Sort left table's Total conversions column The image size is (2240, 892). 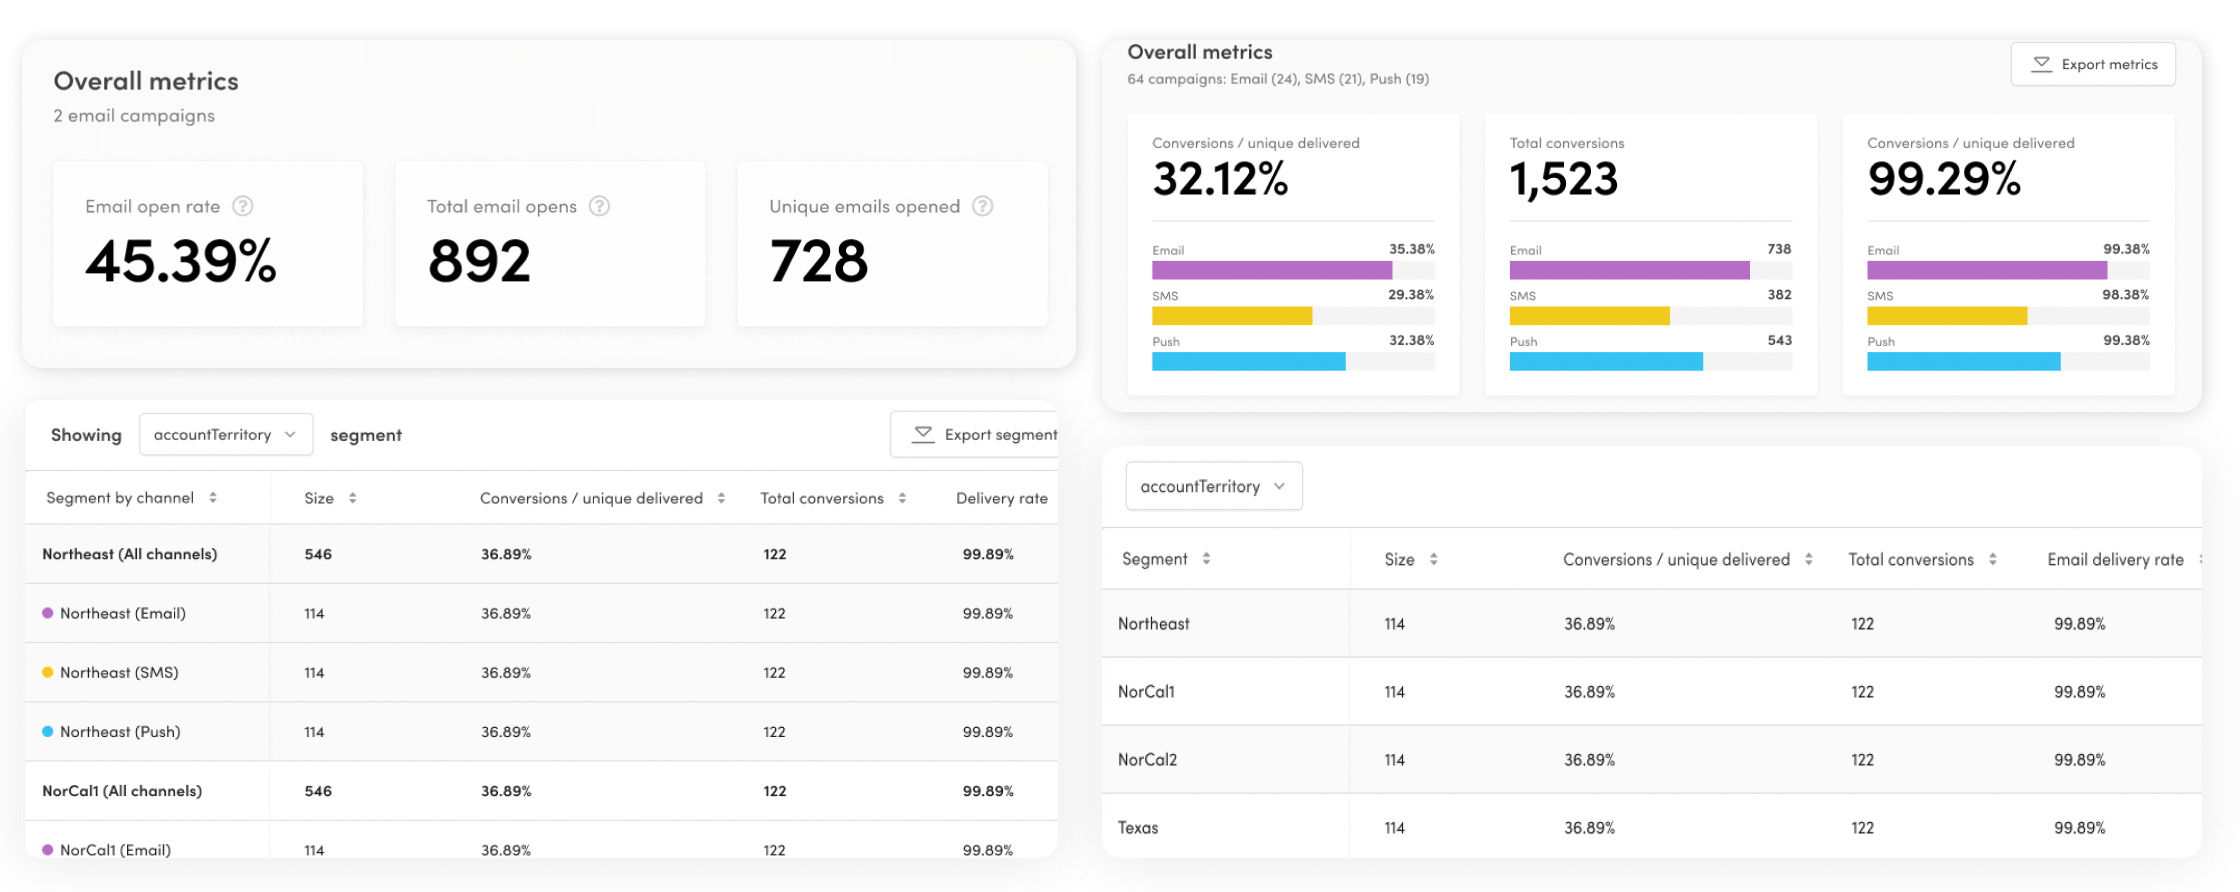pos(902,498)
